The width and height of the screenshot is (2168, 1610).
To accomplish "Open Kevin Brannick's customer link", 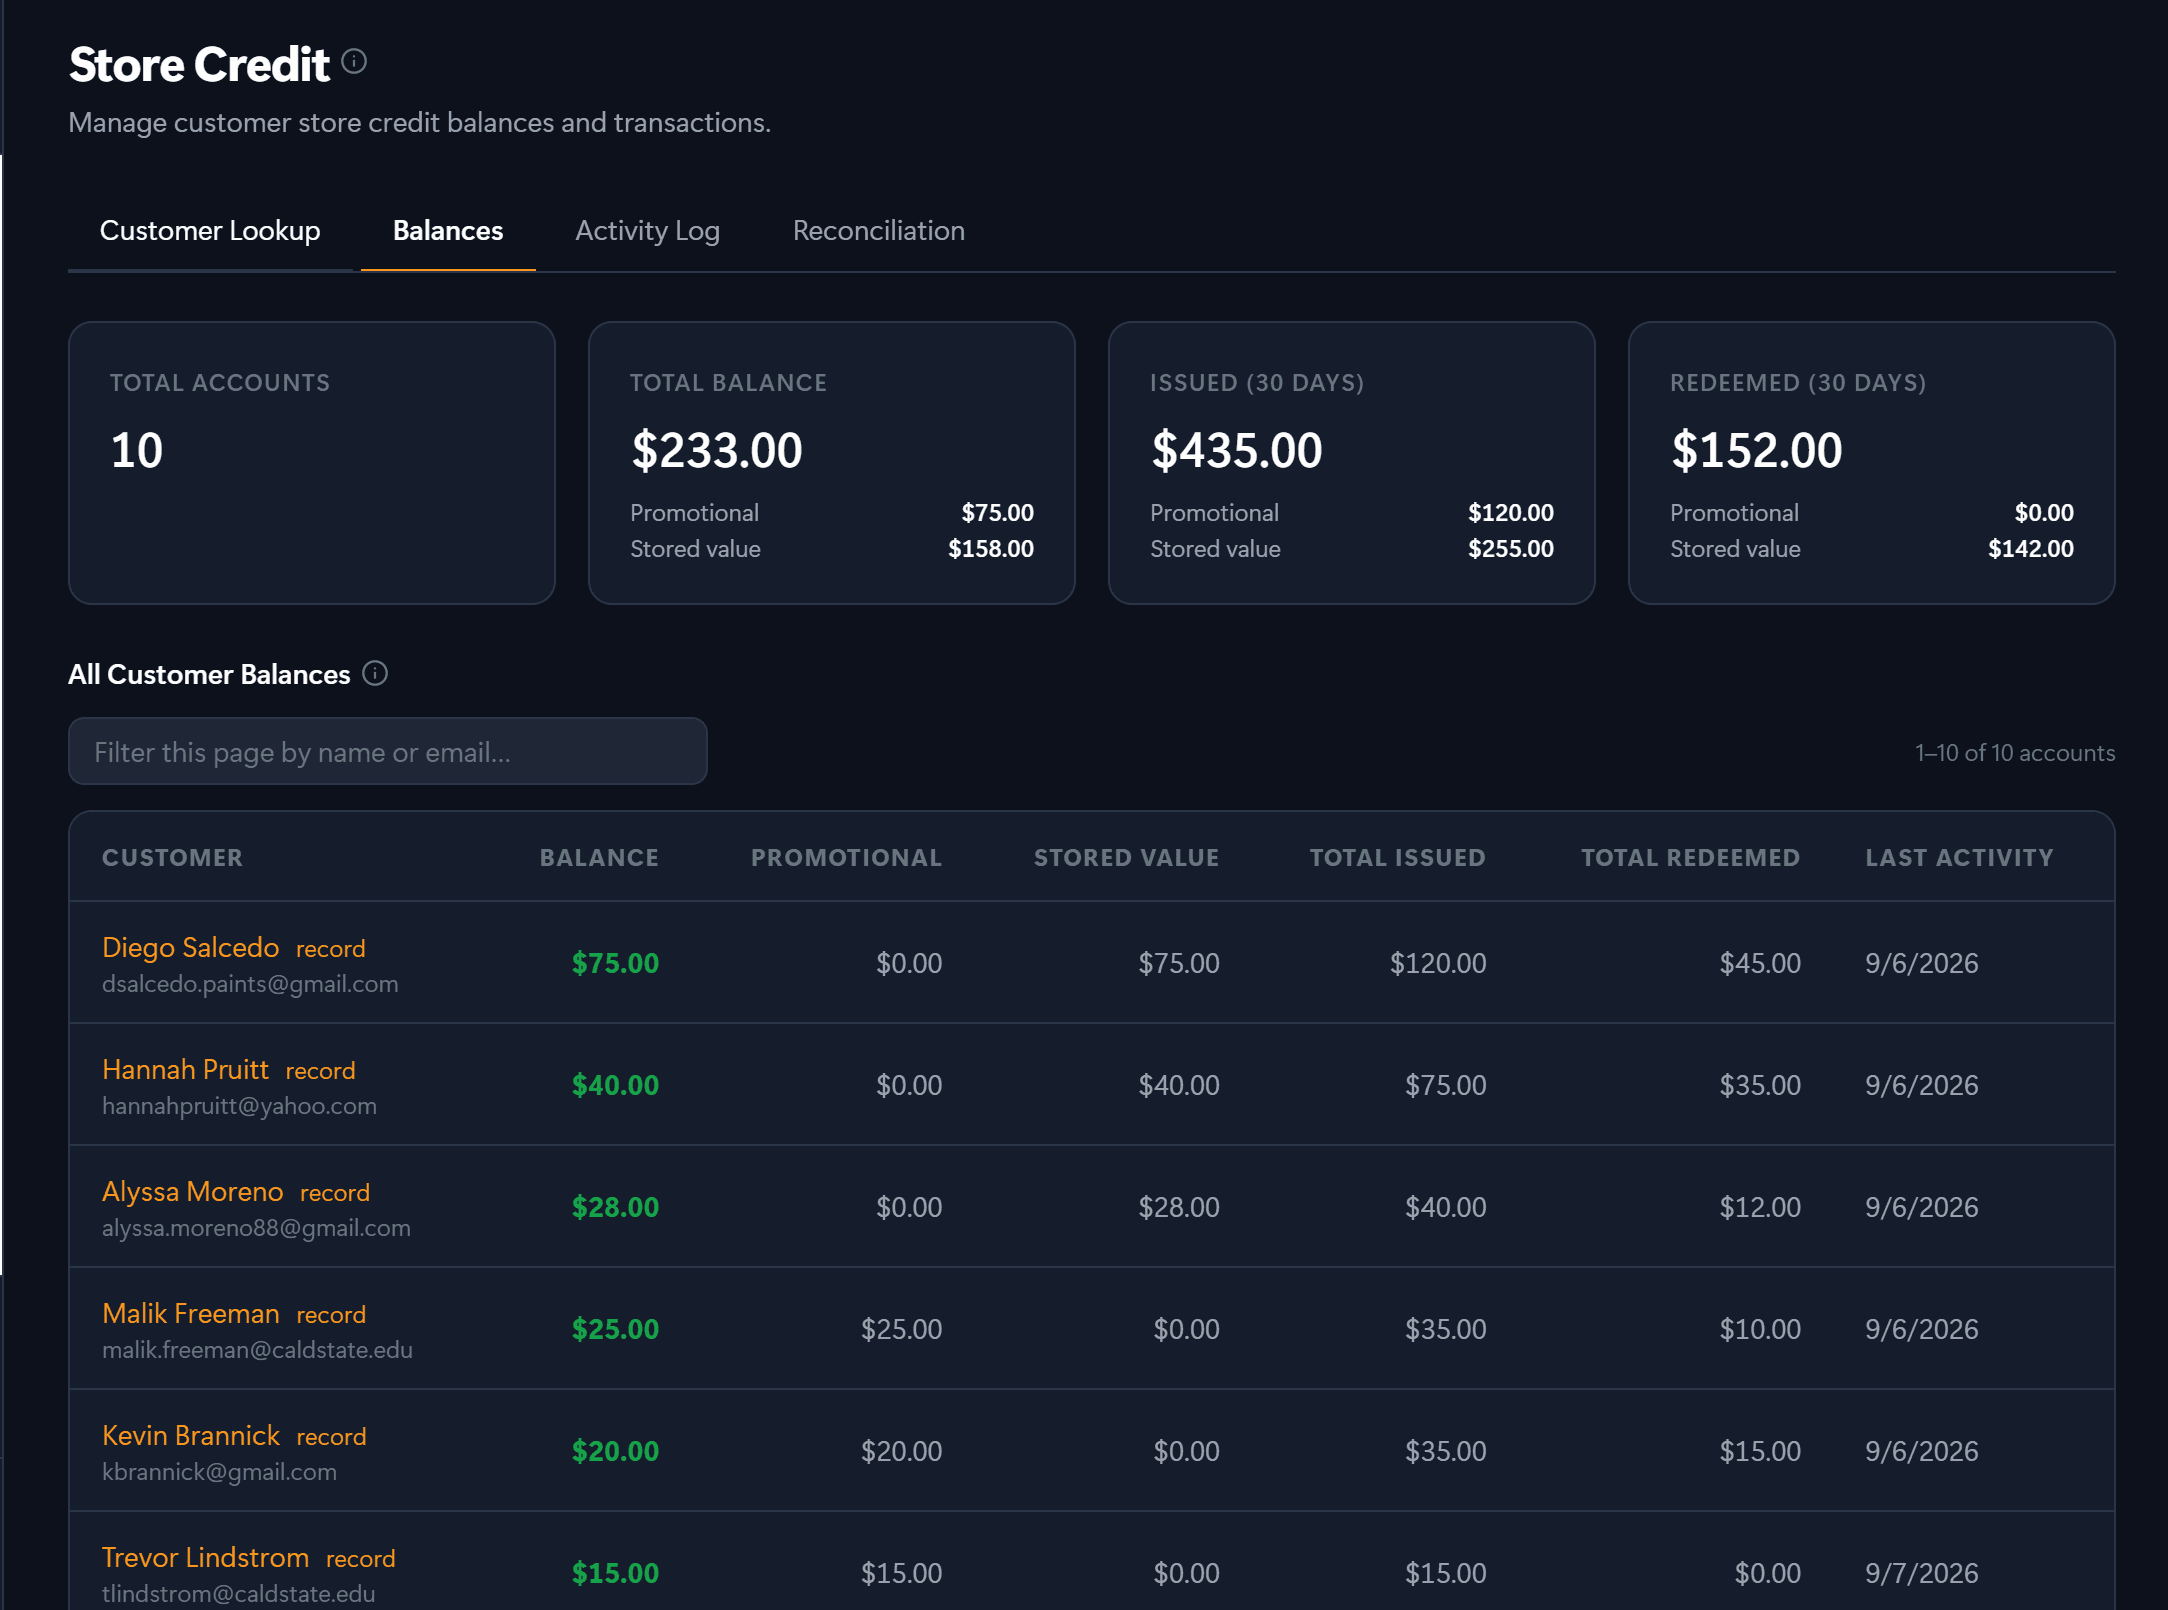I will pyautogui.click(x=191, y=1435).
